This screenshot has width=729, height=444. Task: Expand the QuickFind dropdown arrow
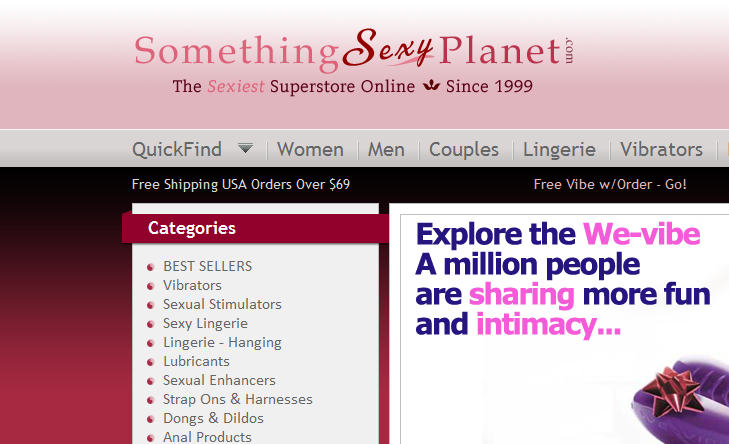point(245,149)
